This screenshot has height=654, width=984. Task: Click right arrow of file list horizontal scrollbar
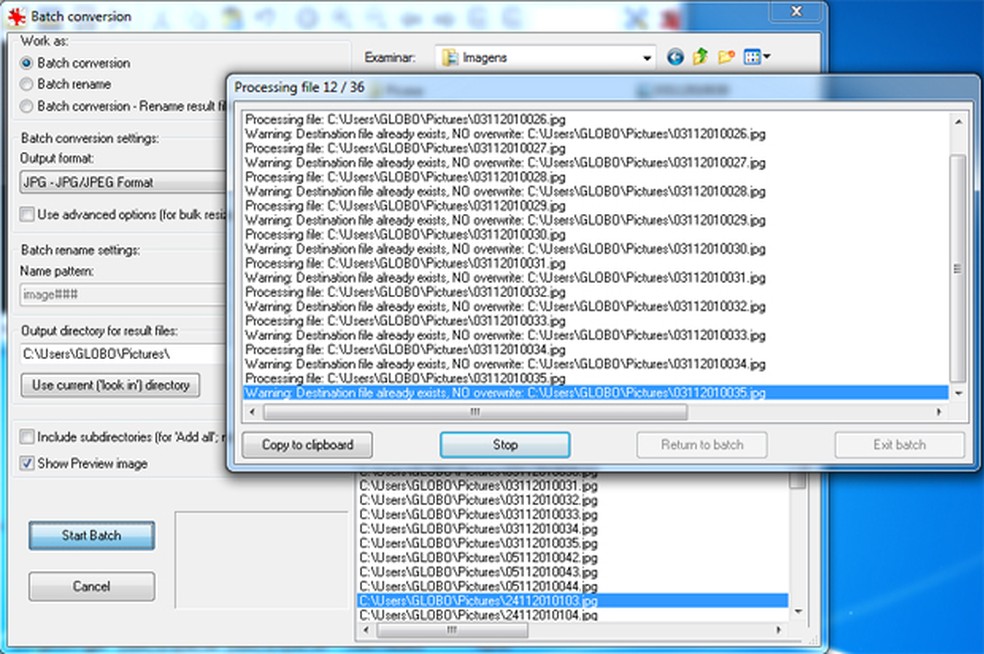[778, 630]
